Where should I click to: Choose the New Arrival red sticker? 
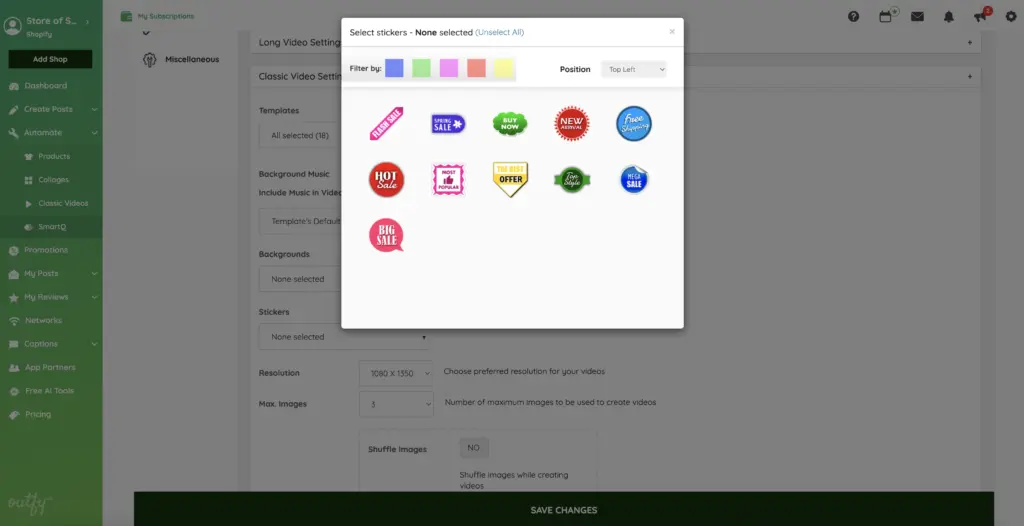tap(572, 124)
